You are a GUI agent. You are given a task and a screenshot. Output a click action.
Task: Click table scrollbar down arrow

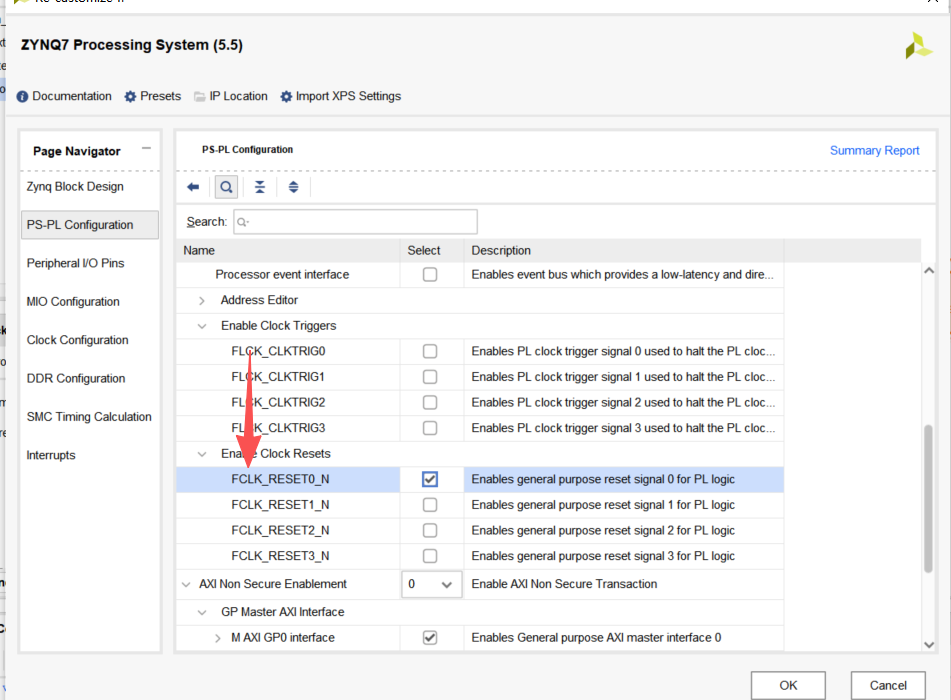pos(929,645)
